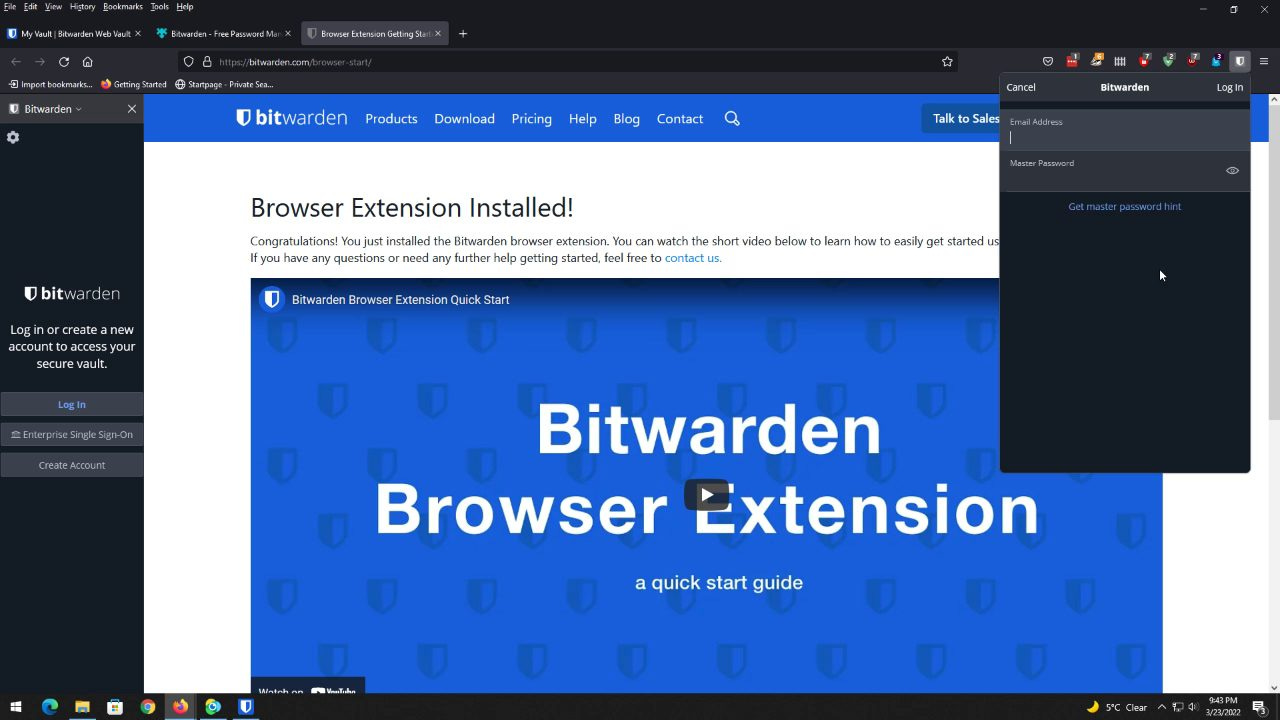The width and height of the screenshot is (1280, 720).
Task: Open the Firefox hamburger application menu
Action: tap(1264, 61)
